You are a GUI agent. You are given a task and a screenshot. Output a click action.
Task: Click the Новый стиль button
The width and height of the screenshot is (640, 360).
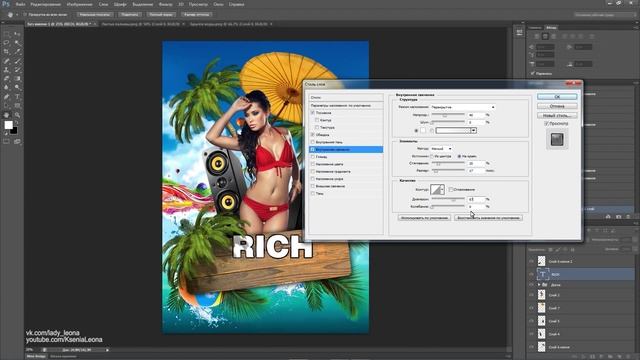click(557, 116)
